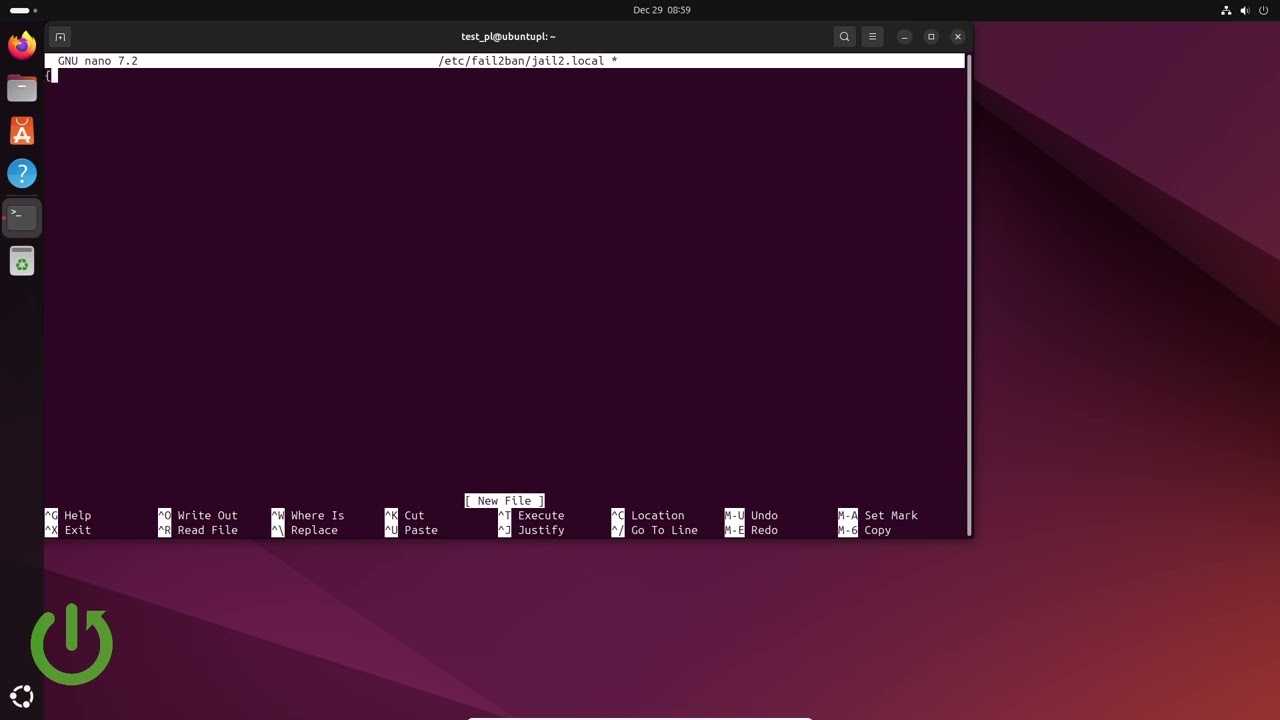
Task: Click in the nano editing area
Action: (505, 280)
